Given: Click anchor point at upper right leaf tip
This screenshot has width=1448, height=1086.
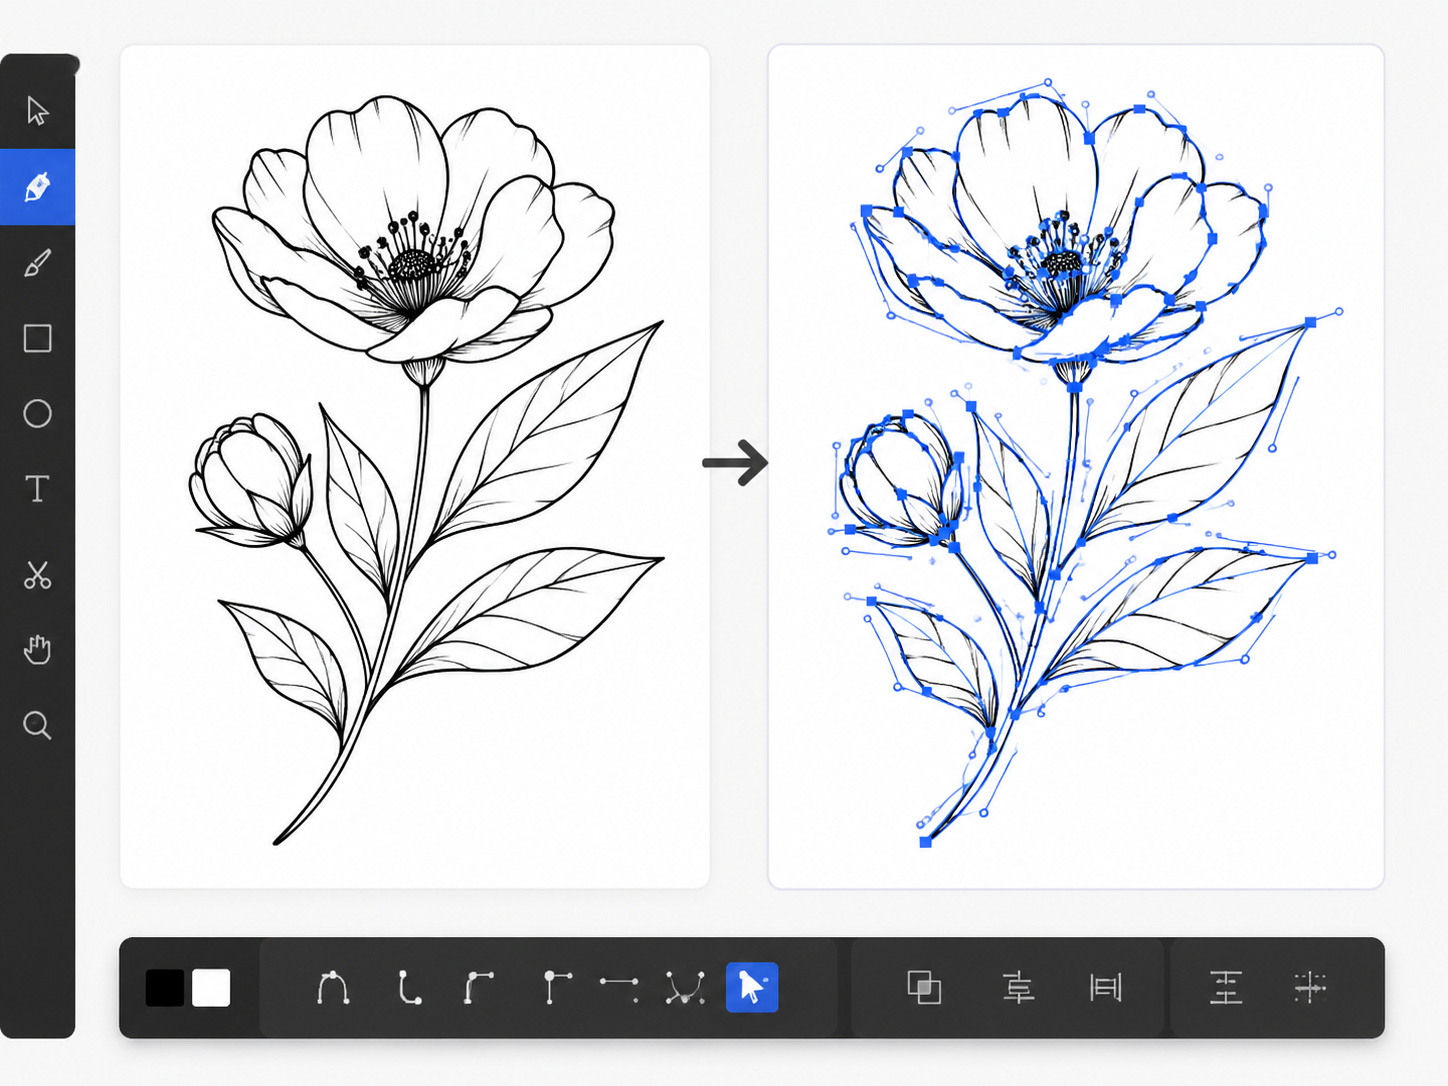Looking at the screenshot, I should pyautogui.click(x=1311, y=322).
